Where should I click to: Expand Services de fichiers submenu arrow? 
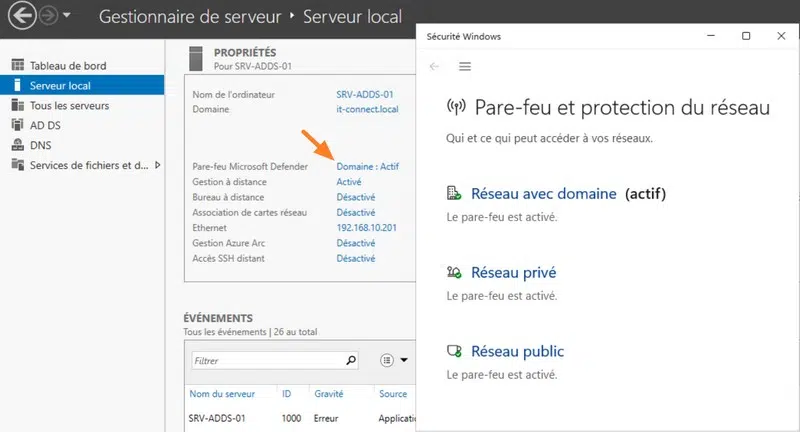[157, 165]
